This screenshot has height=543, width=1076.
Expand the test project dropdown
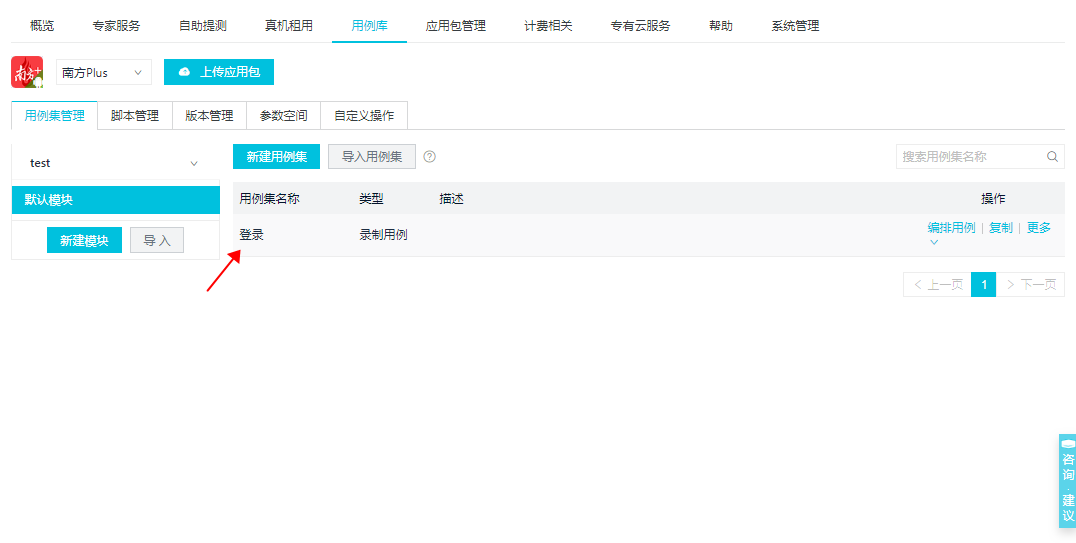(x=115, y=163)
